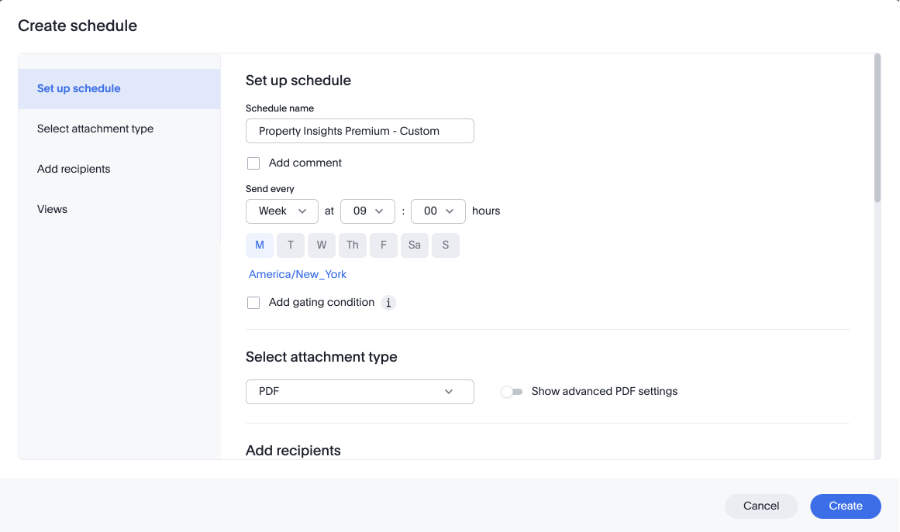
Task: Toggle Show advanced PDF settings switch
Action: pos(512,392)
